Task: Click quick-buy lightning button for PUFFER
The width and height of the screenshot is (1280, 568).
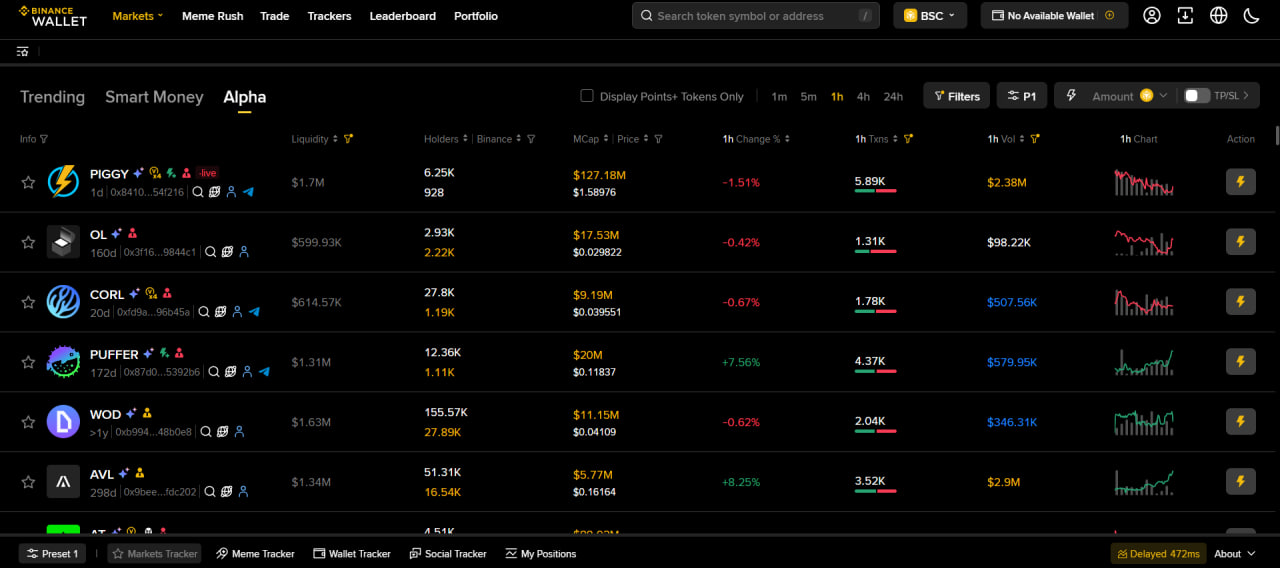Action: 1240,361
